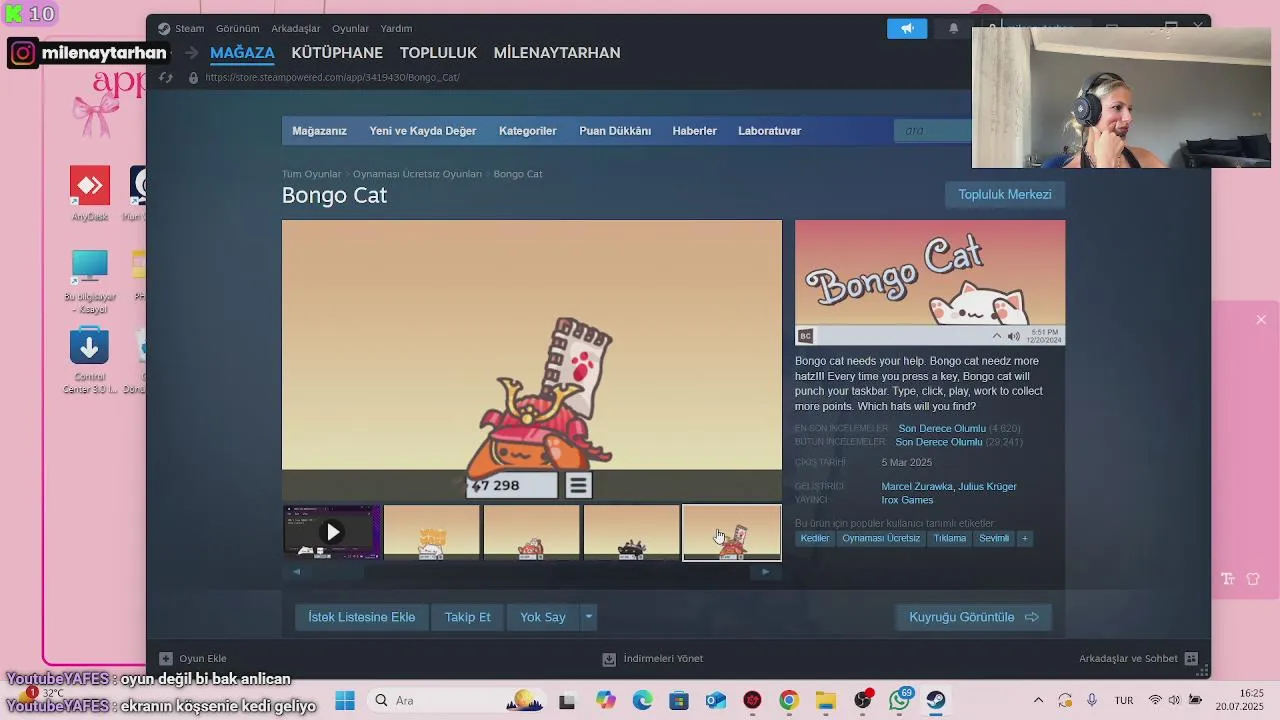
Task: Click Kuyruğu Görüntüle button
Action: (x=973, y=617)
